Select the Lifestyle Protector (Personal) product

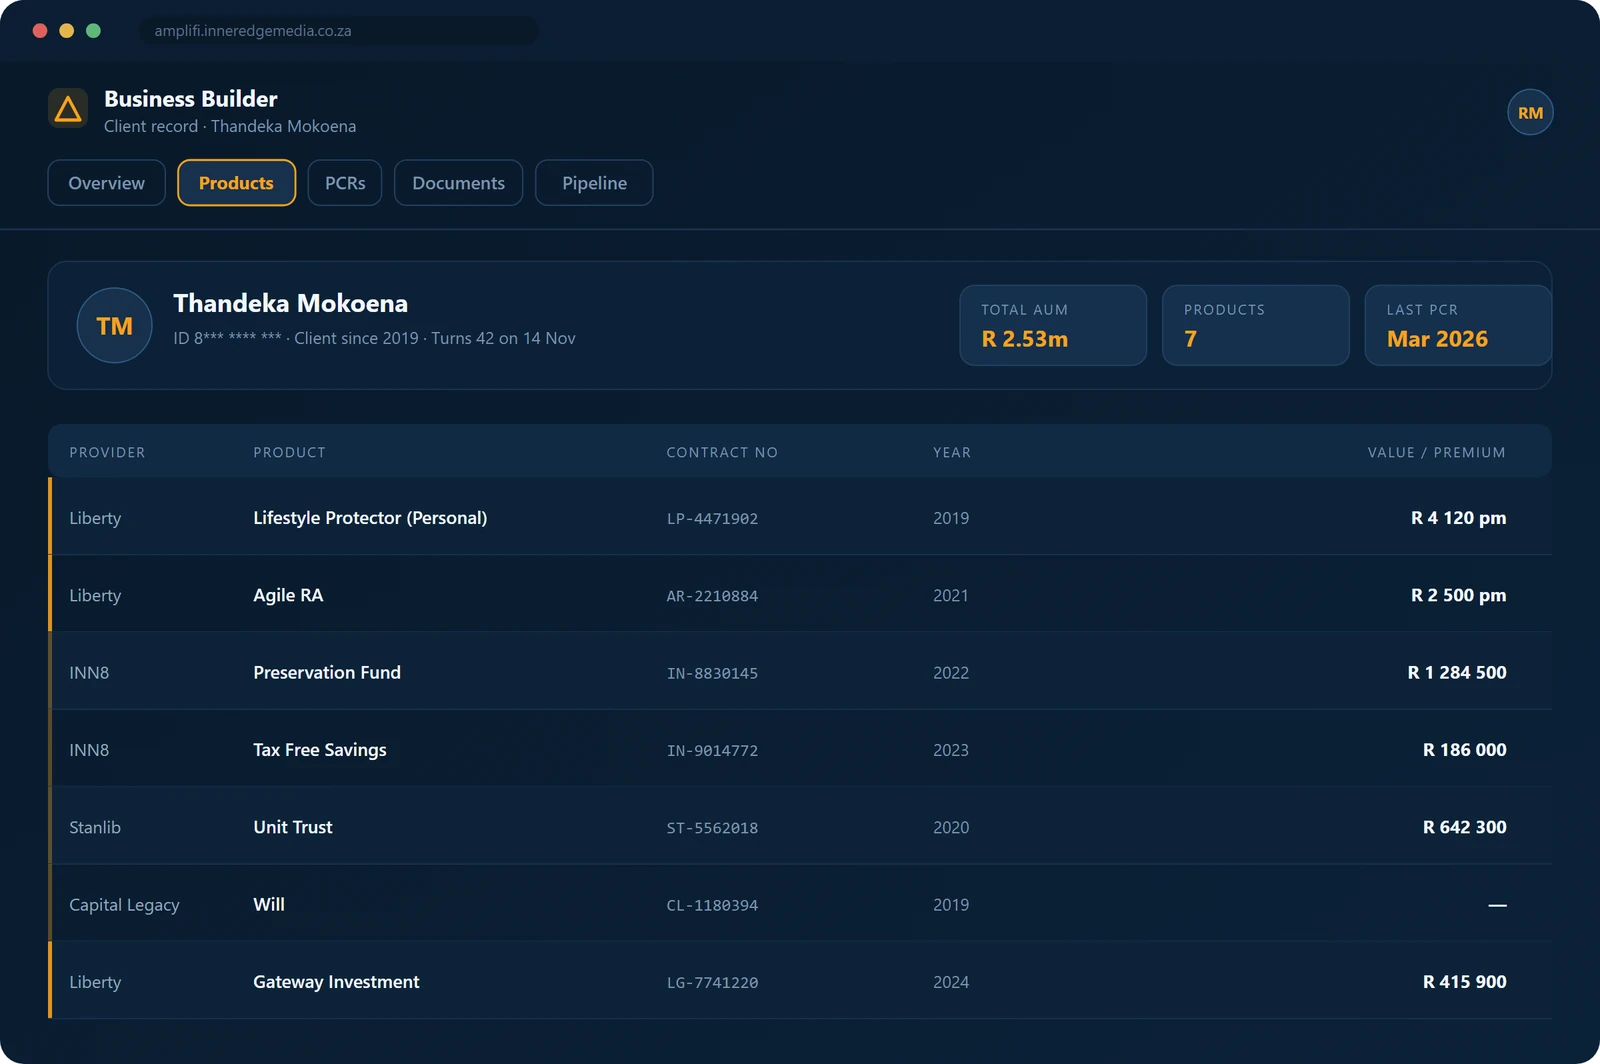pyautogui.click(x=370, y=518)
